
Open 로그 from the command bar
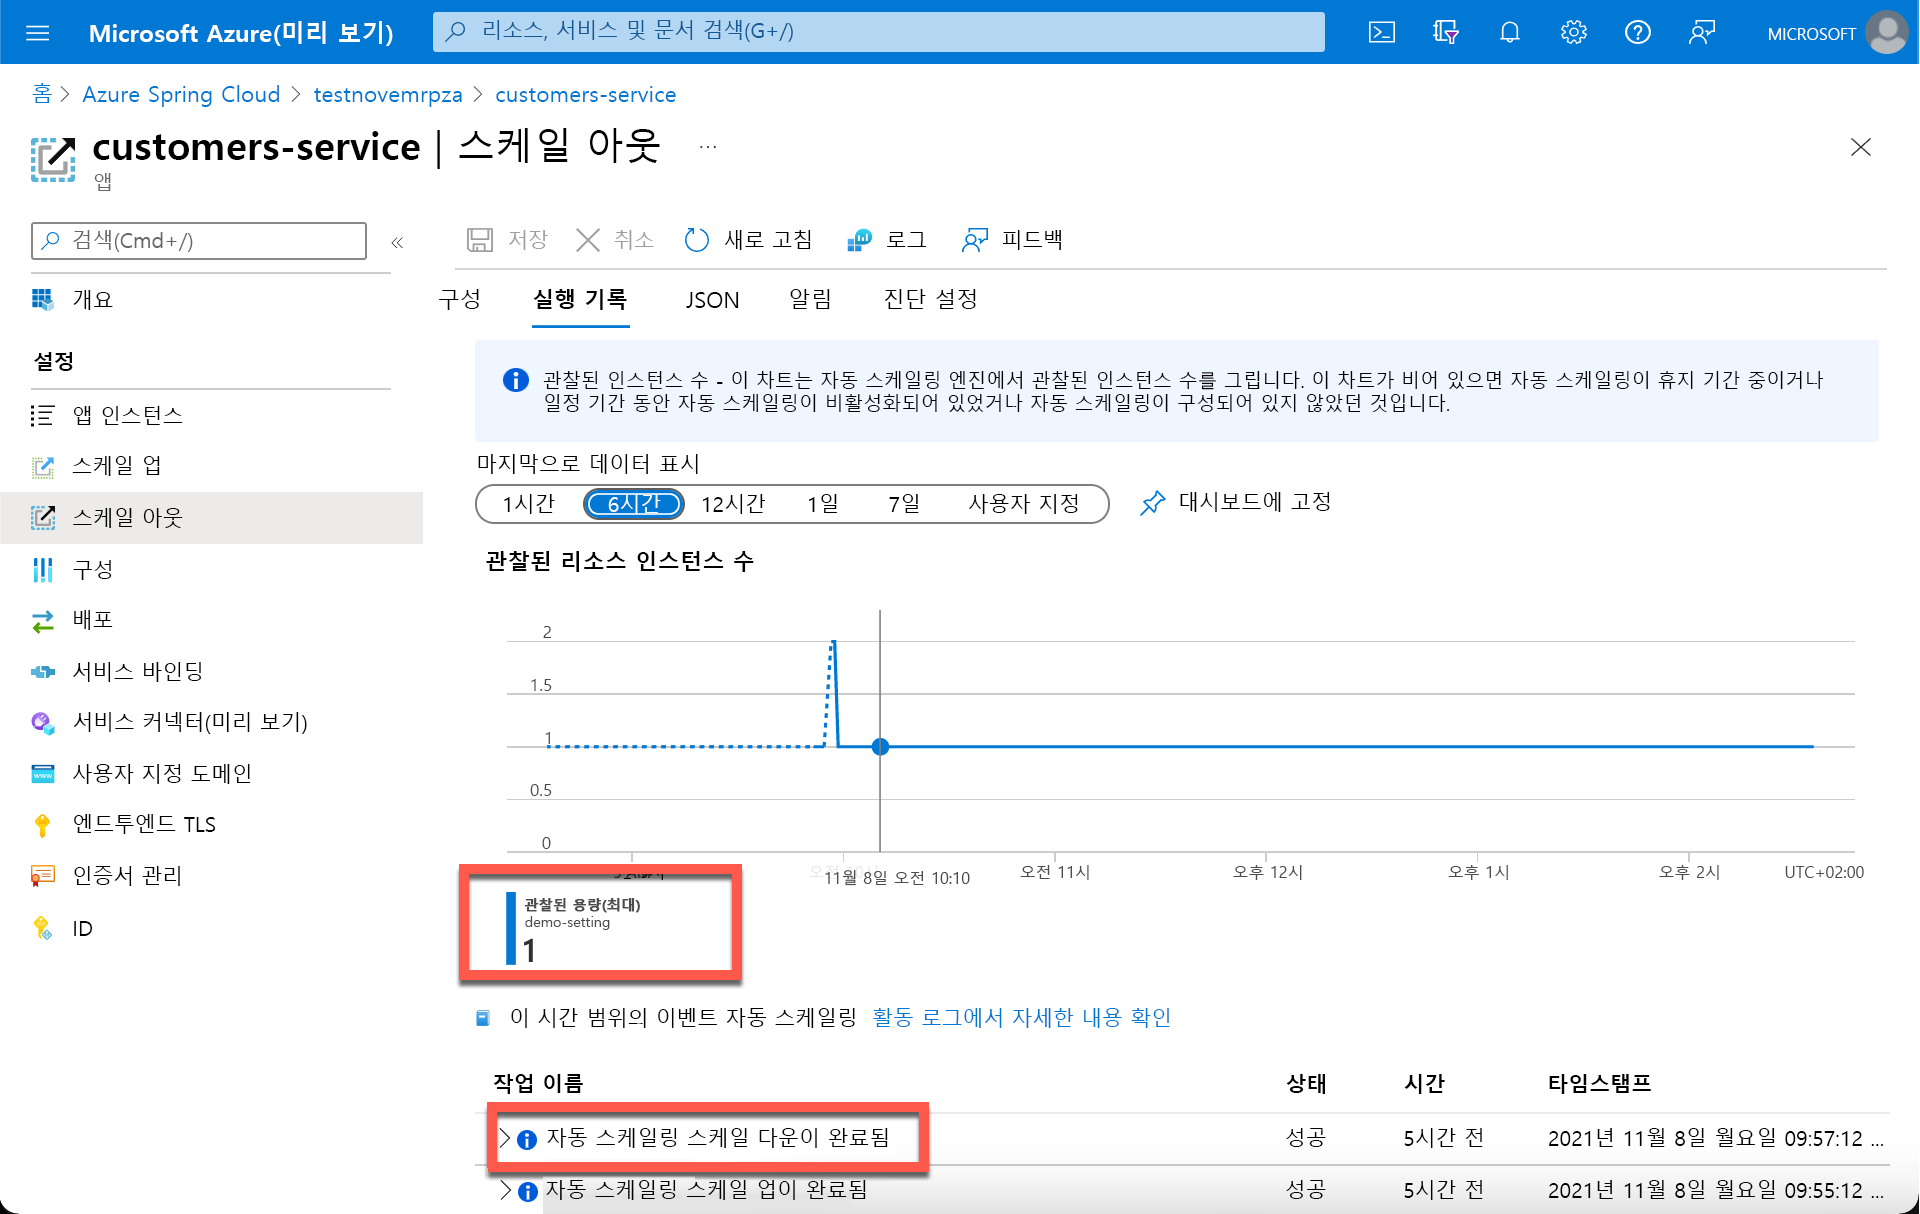(x=887, y=239)
